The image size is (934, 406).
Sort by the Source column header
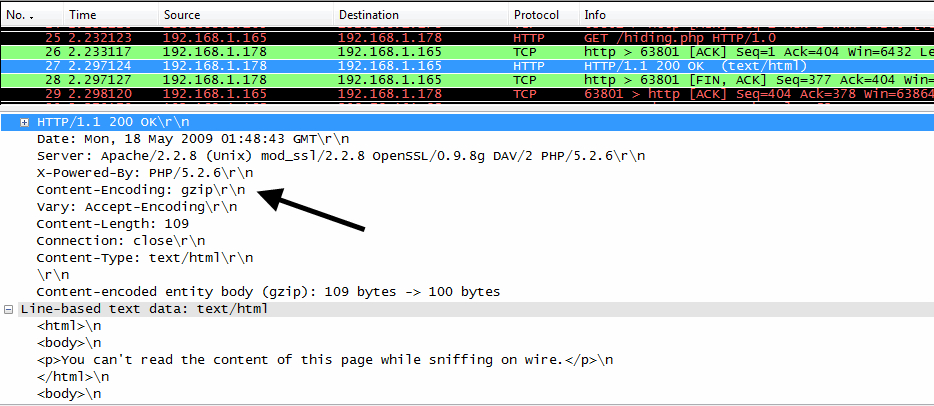246,15
